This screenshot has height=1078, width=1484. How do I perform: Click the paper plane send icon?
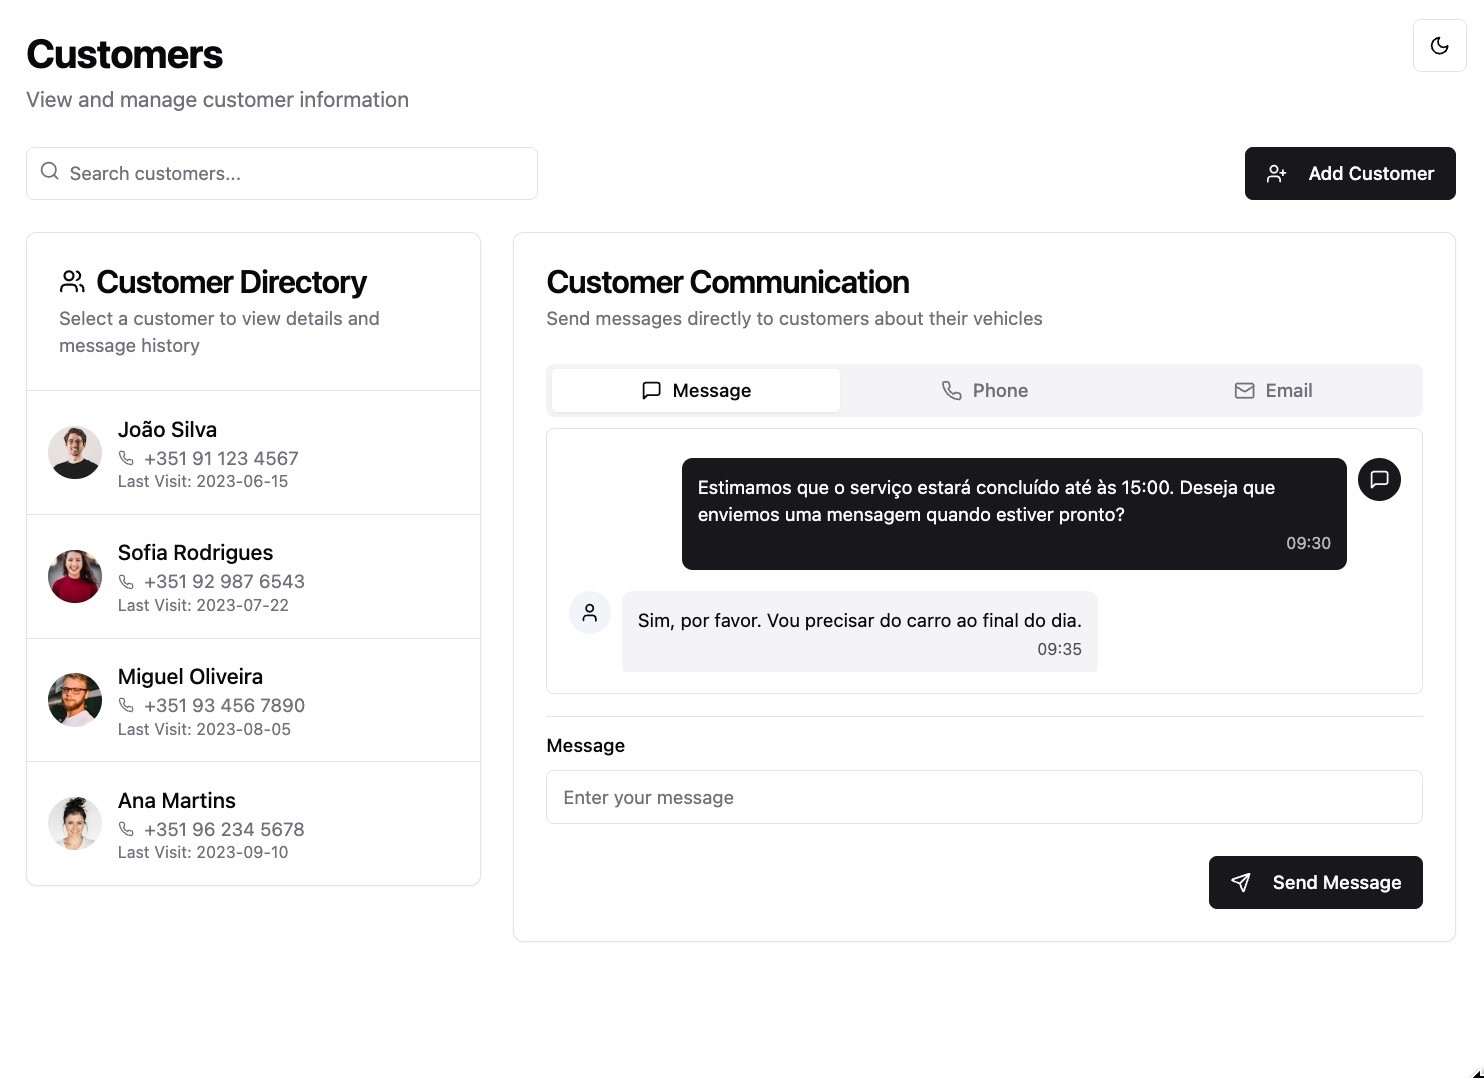[x=1240, y=882]
